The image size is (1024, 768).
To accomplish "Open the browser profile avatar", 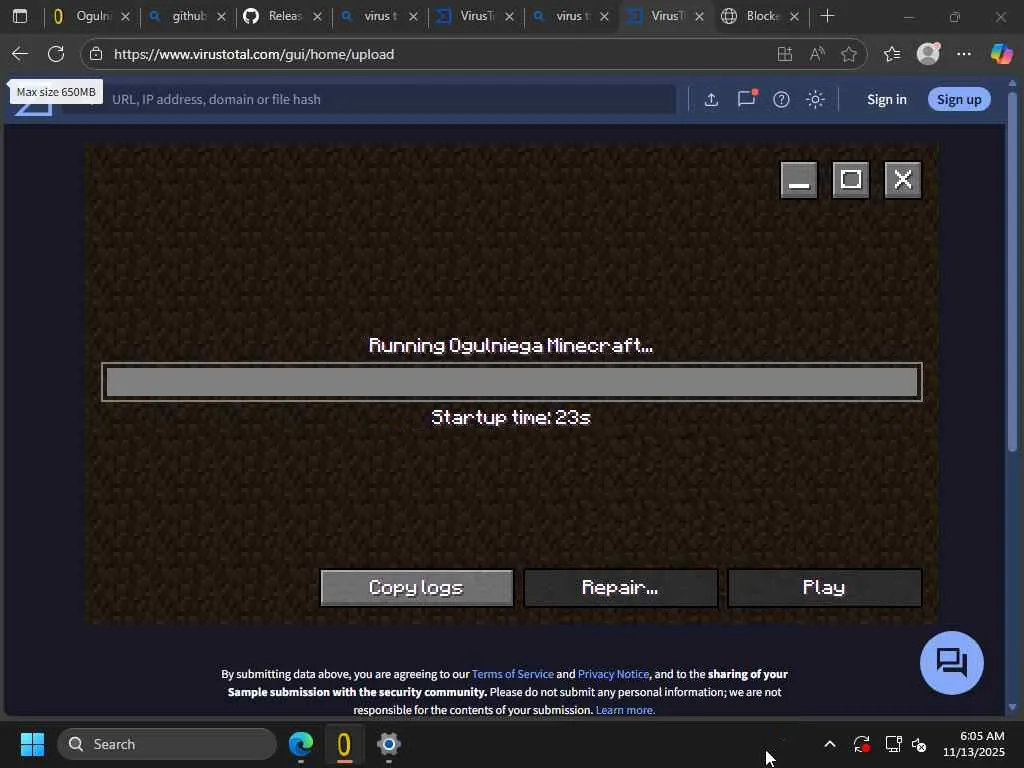I will click(x=928, y=54).
